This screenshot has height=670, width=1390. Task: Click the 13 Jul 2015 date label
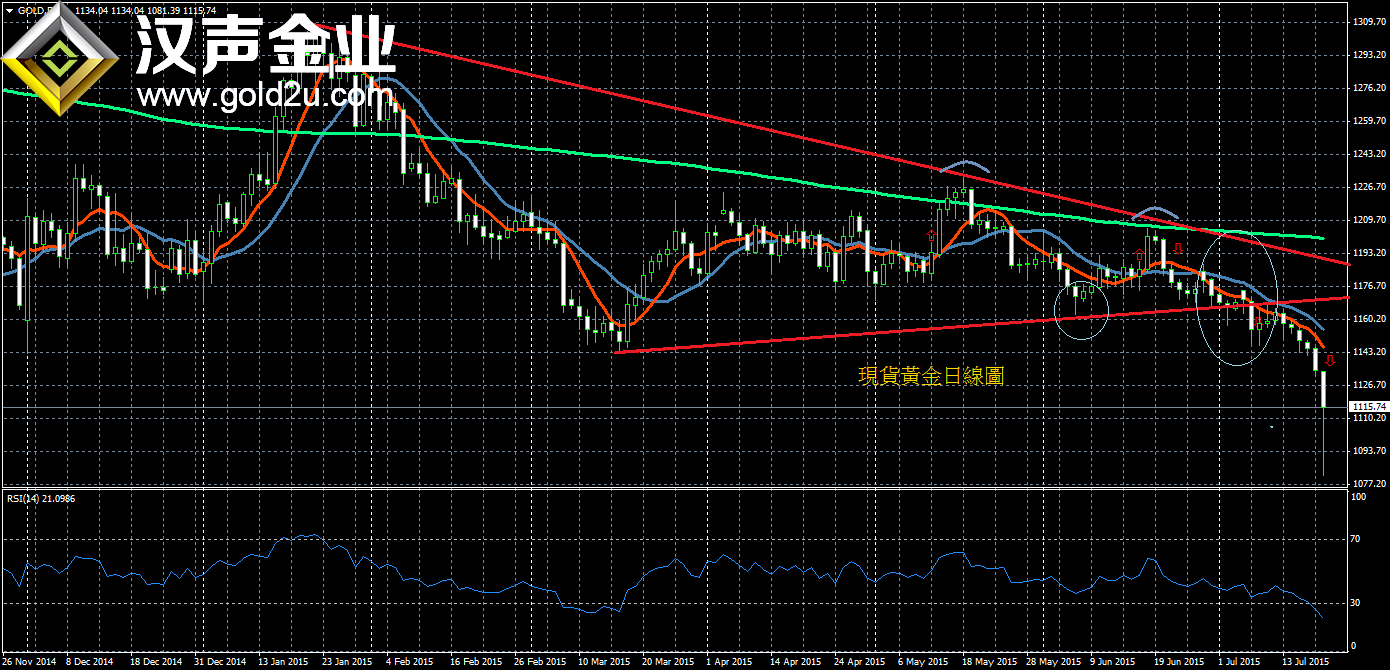pos(1306,661)
